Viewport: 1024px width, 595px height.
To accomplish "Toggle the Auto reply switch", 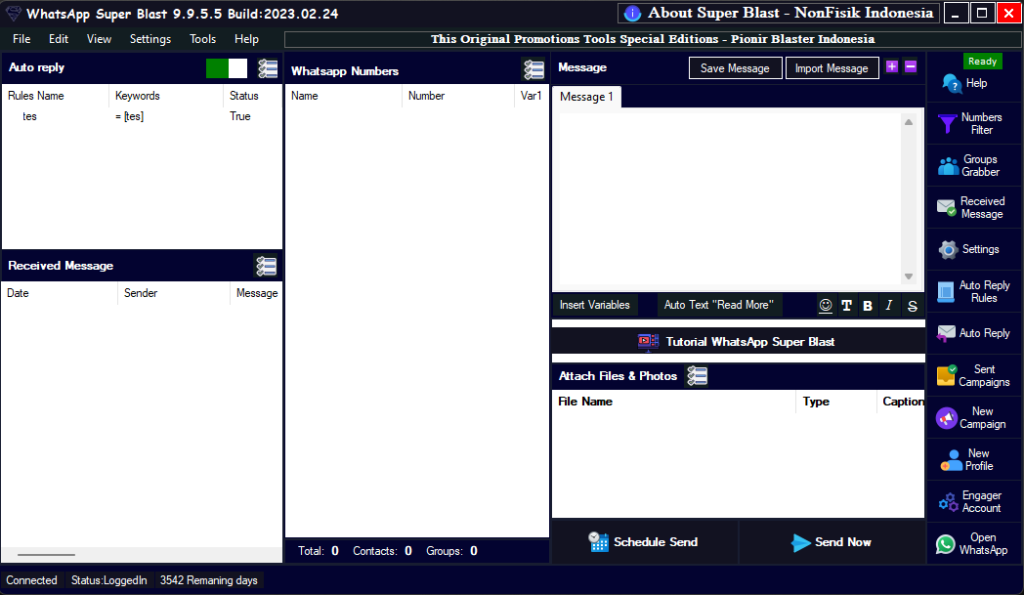I will (226, 68).
